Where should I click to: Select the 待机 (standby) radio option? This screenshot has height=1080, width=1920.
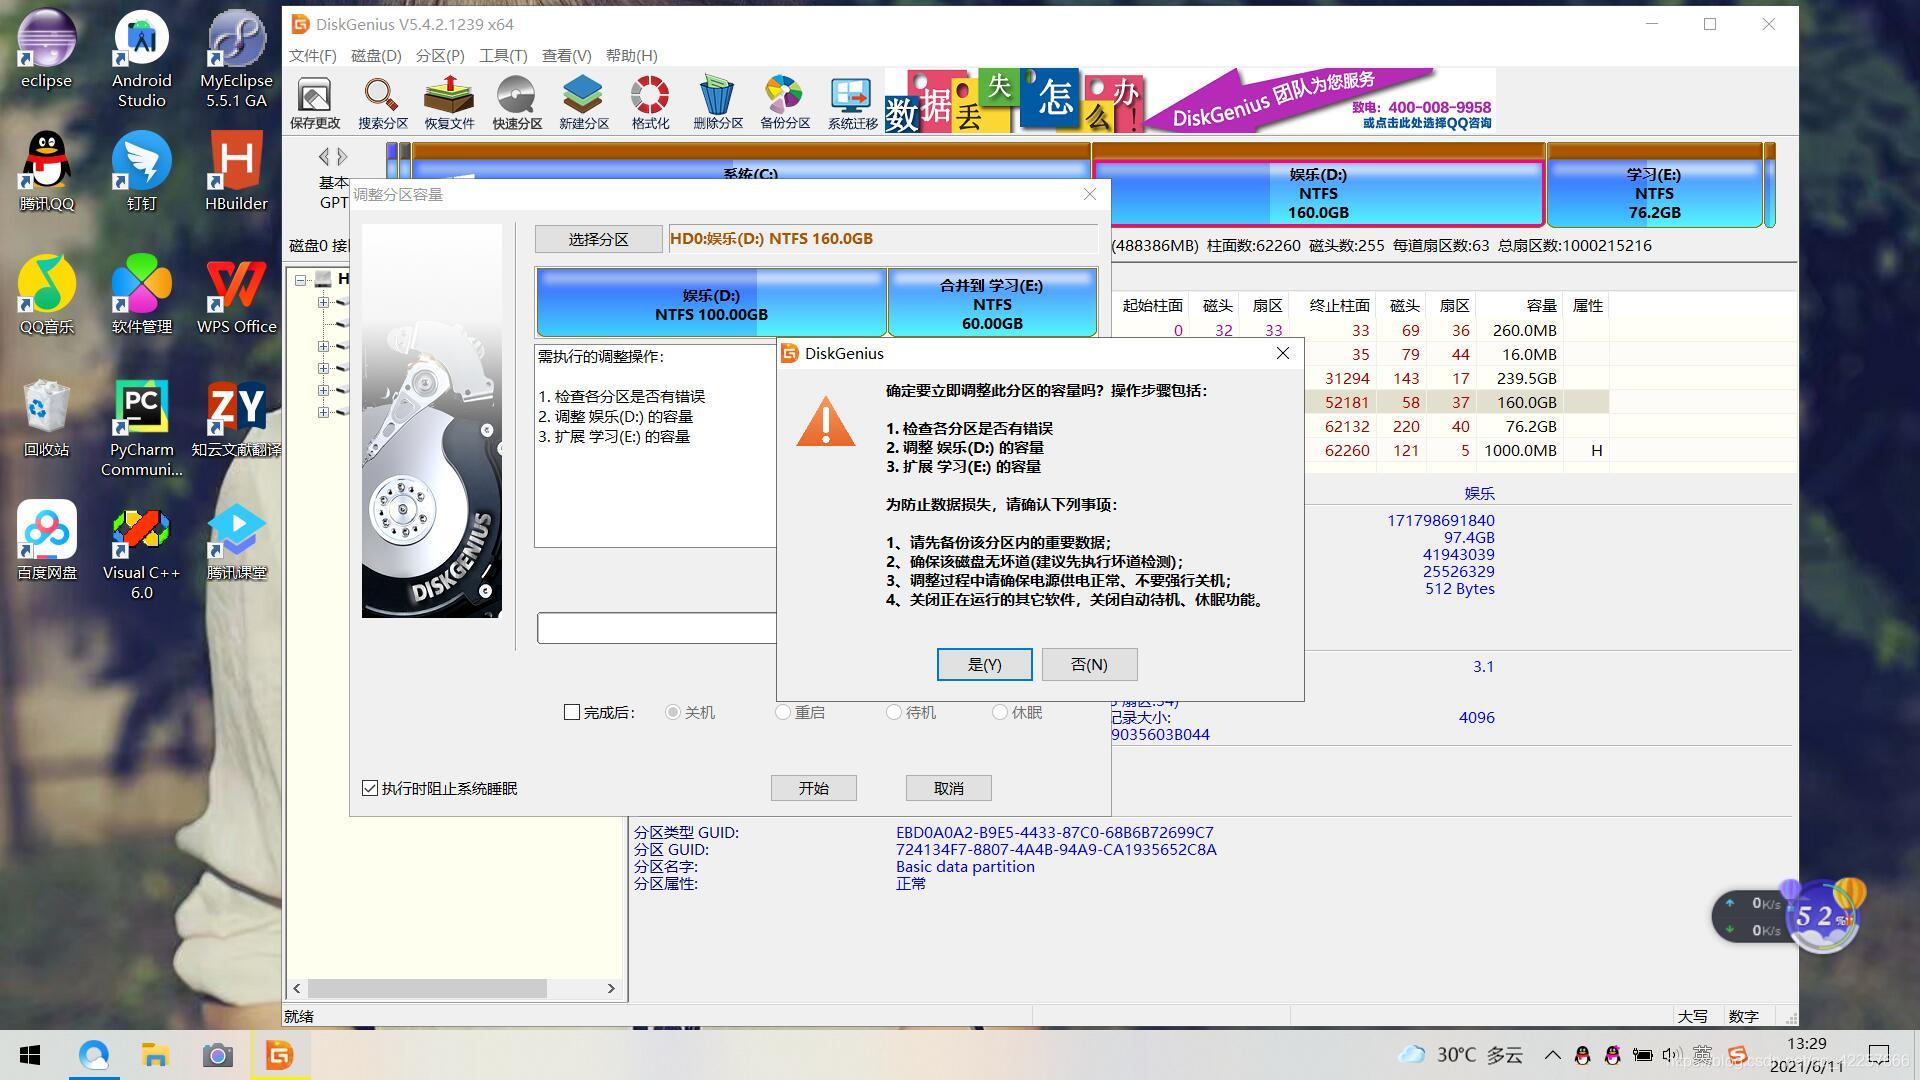tap(894, 712)
